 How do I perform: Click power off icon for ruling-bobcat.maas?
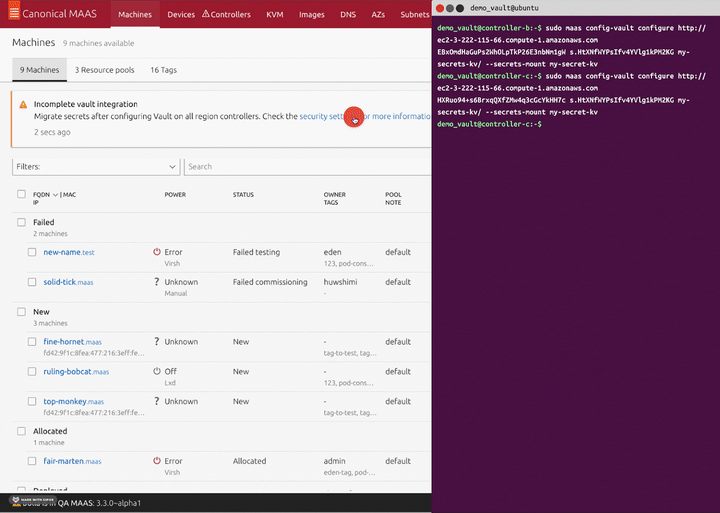157,371
